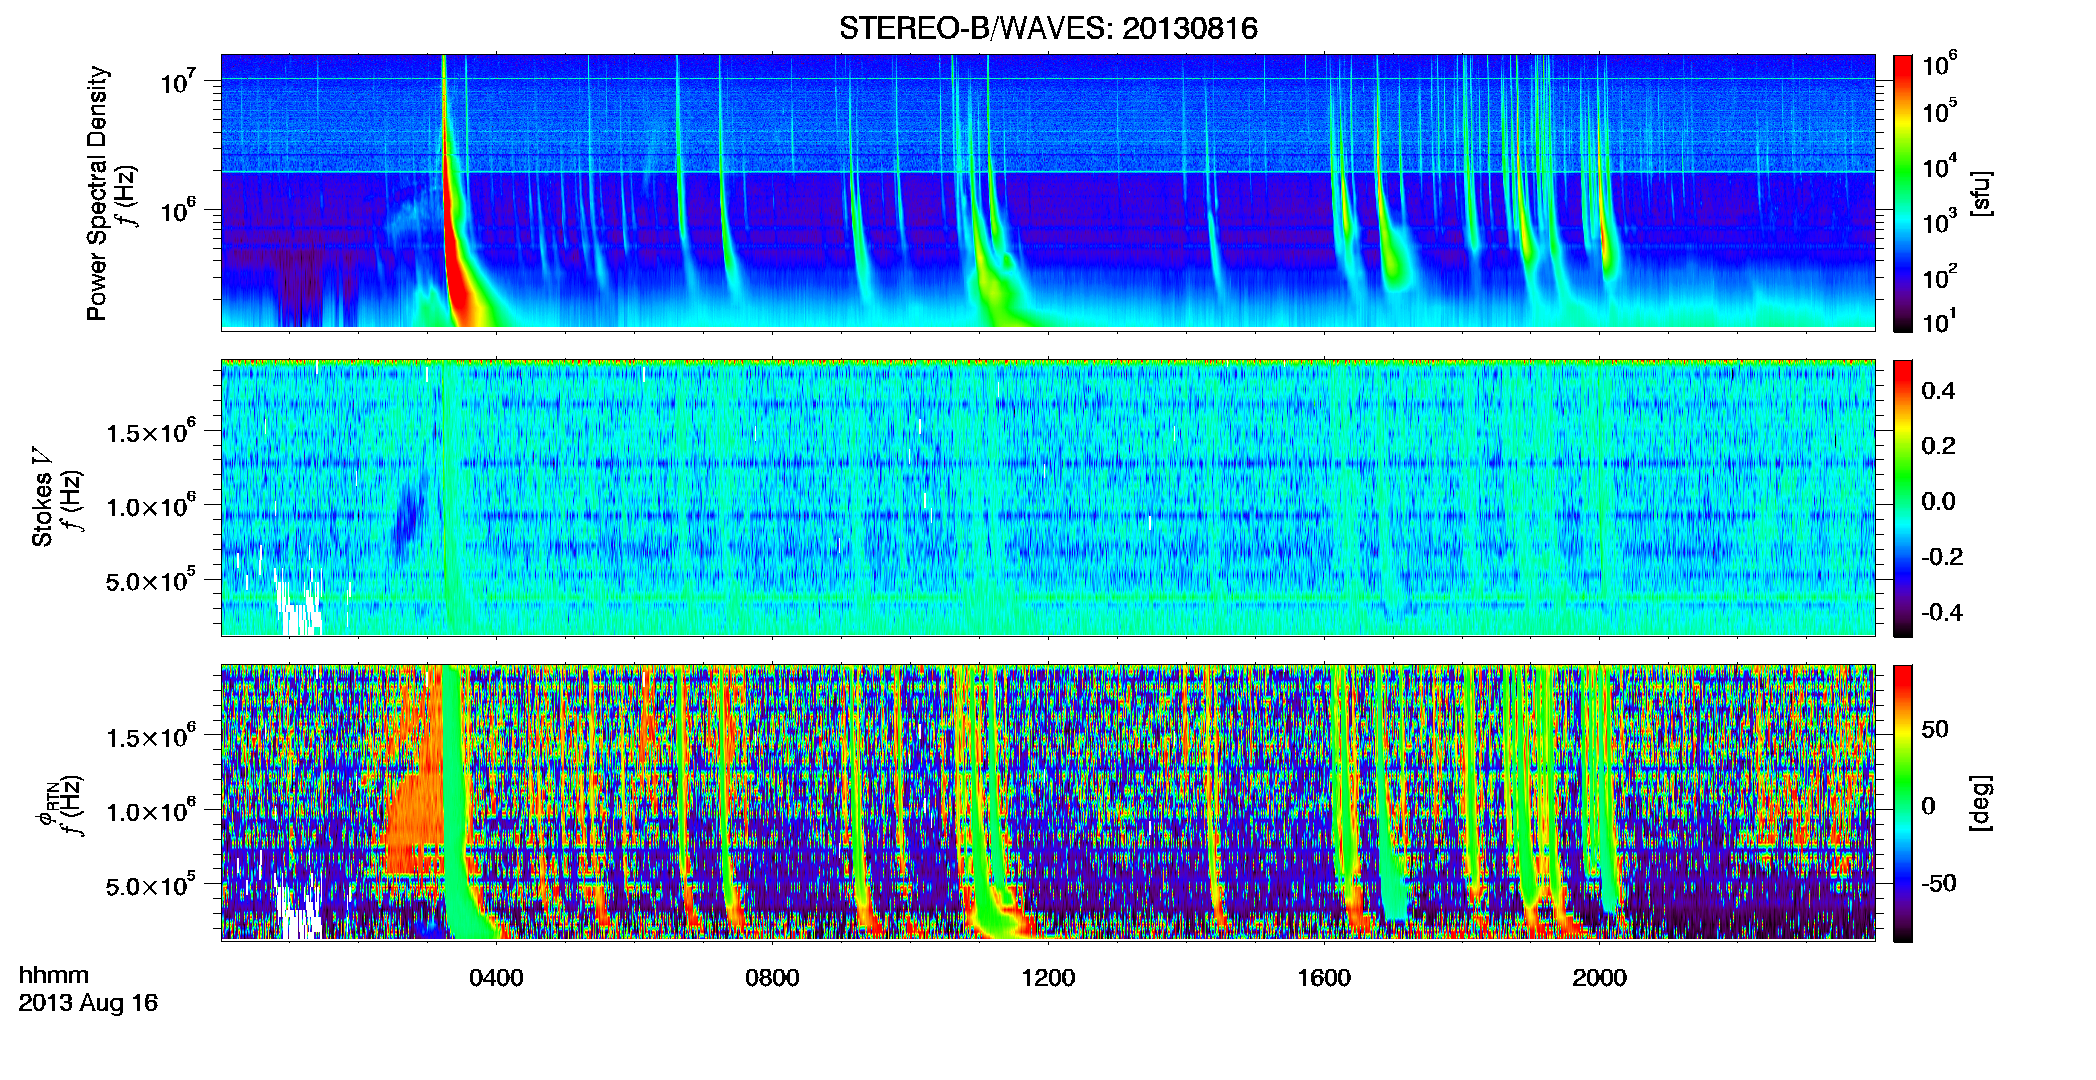
Task: Click the Power Spectral Density spectrogram panel
Action: 1048,192
